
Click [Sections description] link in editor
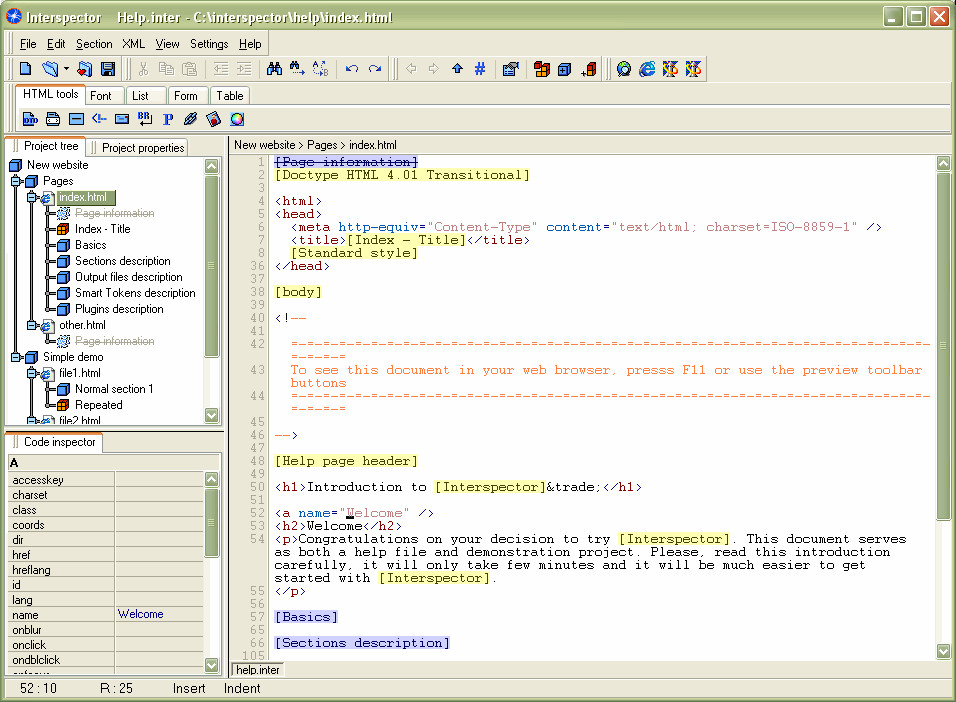pos(362,643)
